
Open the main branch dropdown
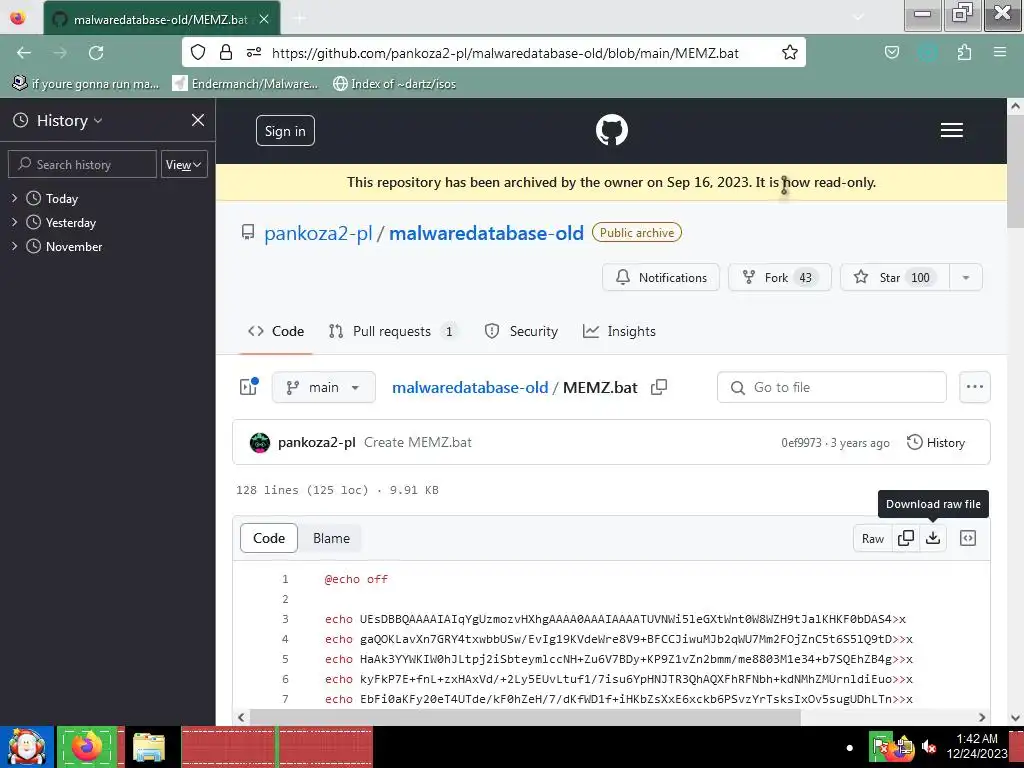point(323,387)
